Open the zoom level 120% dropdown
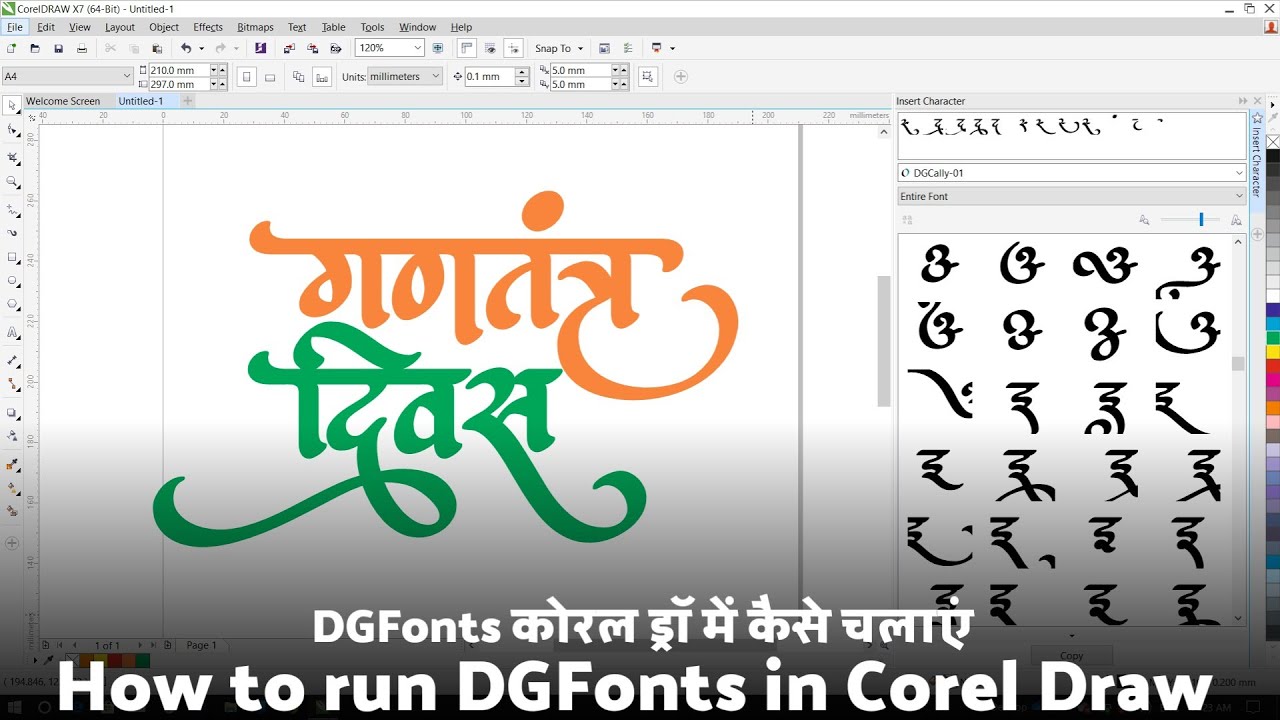Viewport: 1280px width, 720px height. tap(418, 48)
